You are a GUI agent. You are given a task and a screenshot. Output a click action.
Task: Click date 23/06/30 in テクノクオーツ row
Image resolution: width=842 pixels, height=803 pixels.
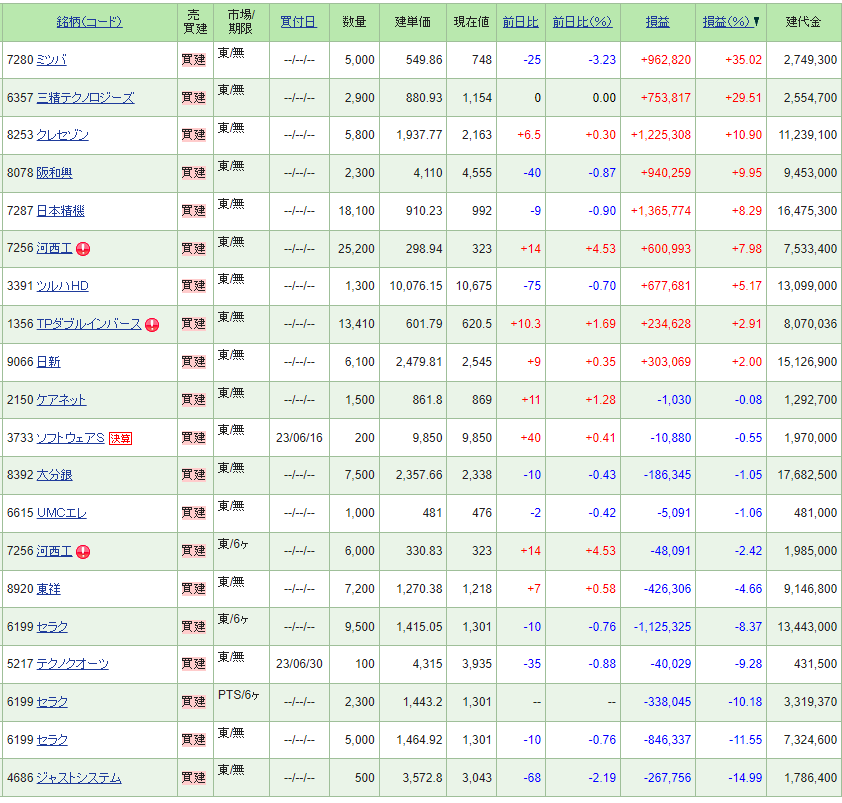pos(299,664)
